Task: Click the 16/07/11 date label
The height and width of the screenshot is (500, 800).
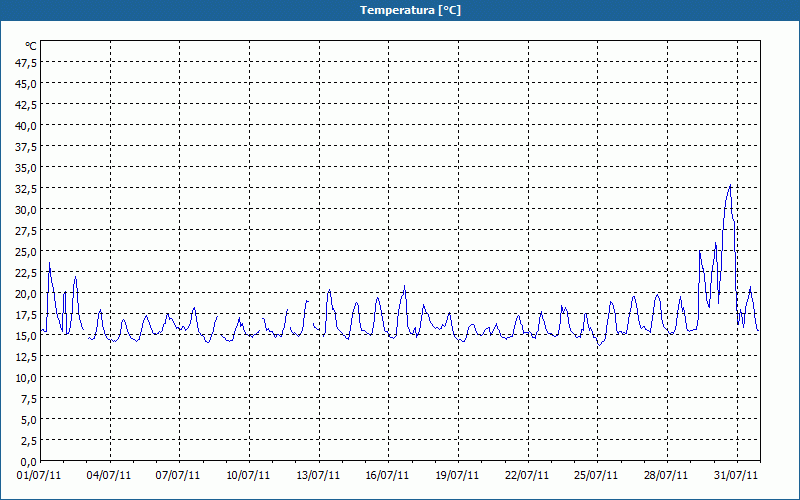Action: point(387,476)
